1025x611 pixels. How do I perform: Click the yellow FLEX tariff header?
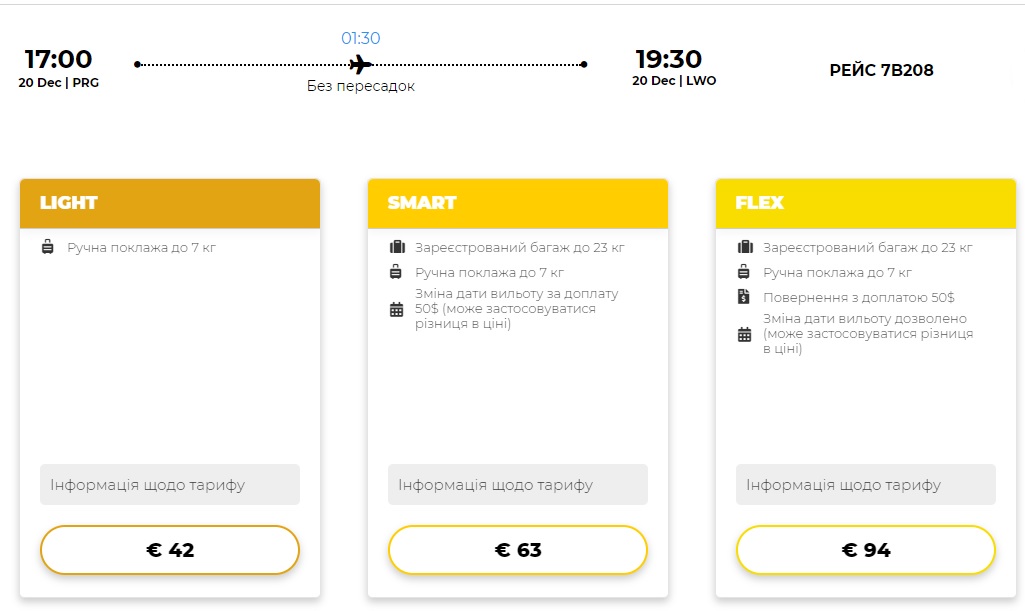(865, 203)
